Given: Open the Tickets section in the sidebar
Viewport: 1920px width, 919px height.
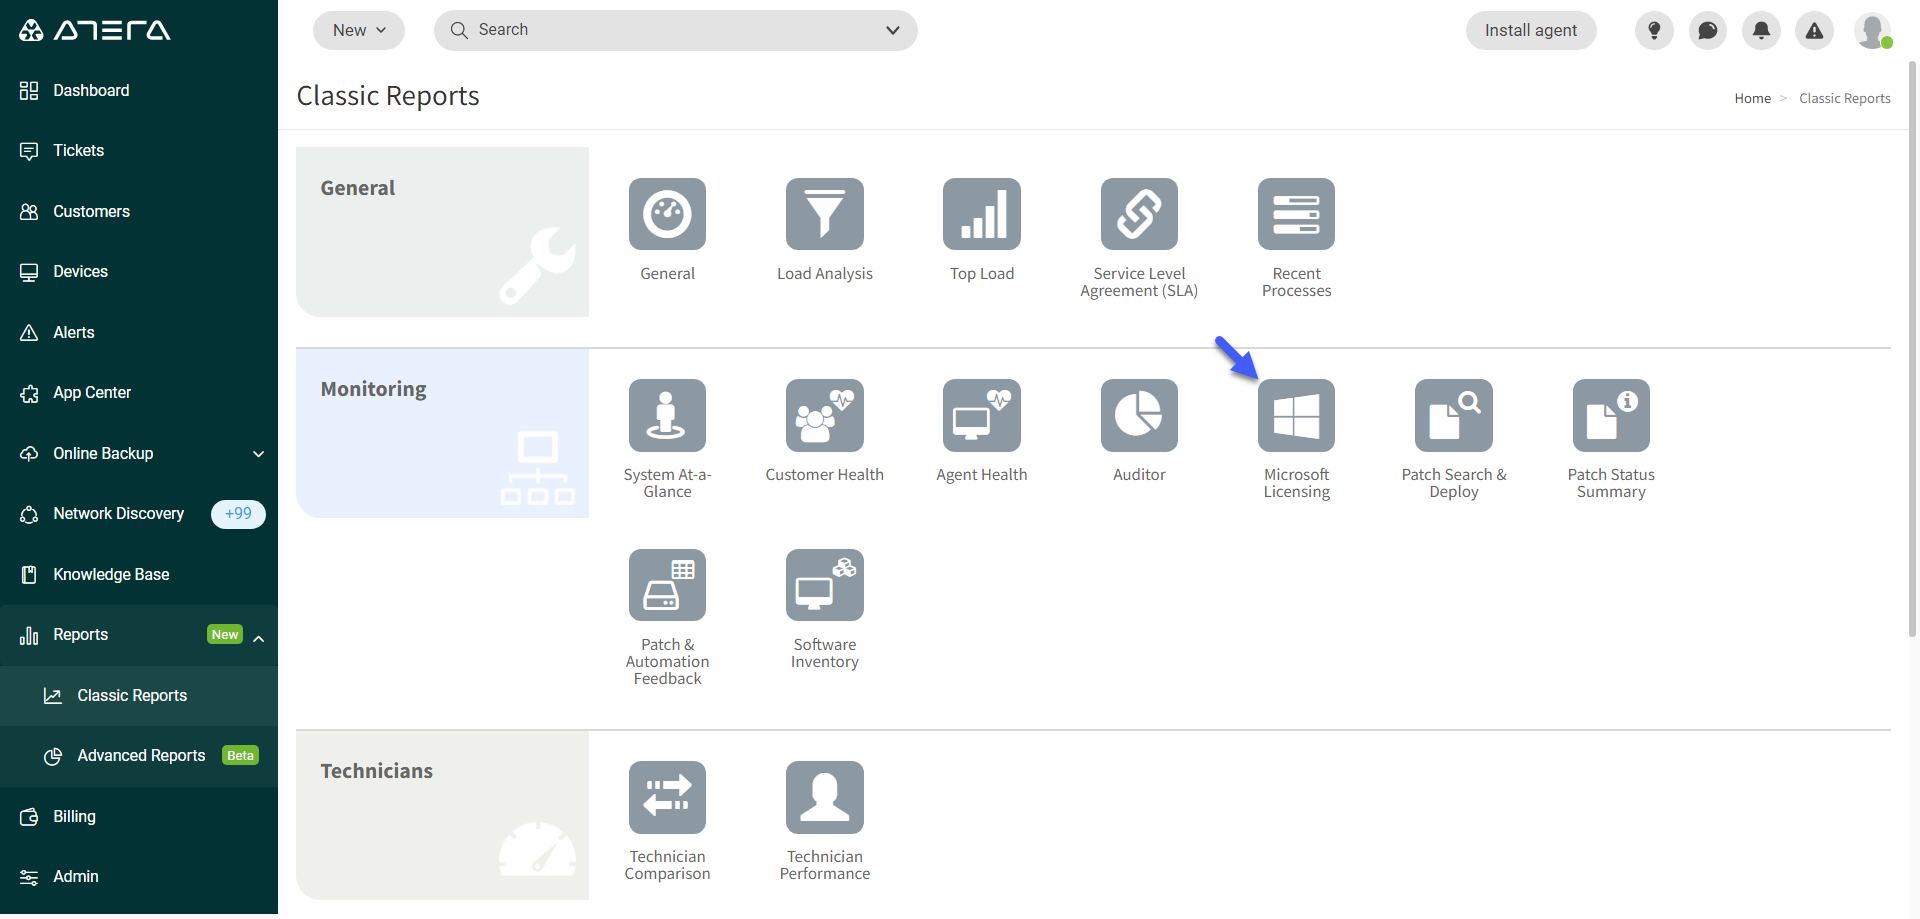Looking at the screenshot, I should [x=78, y=150].
